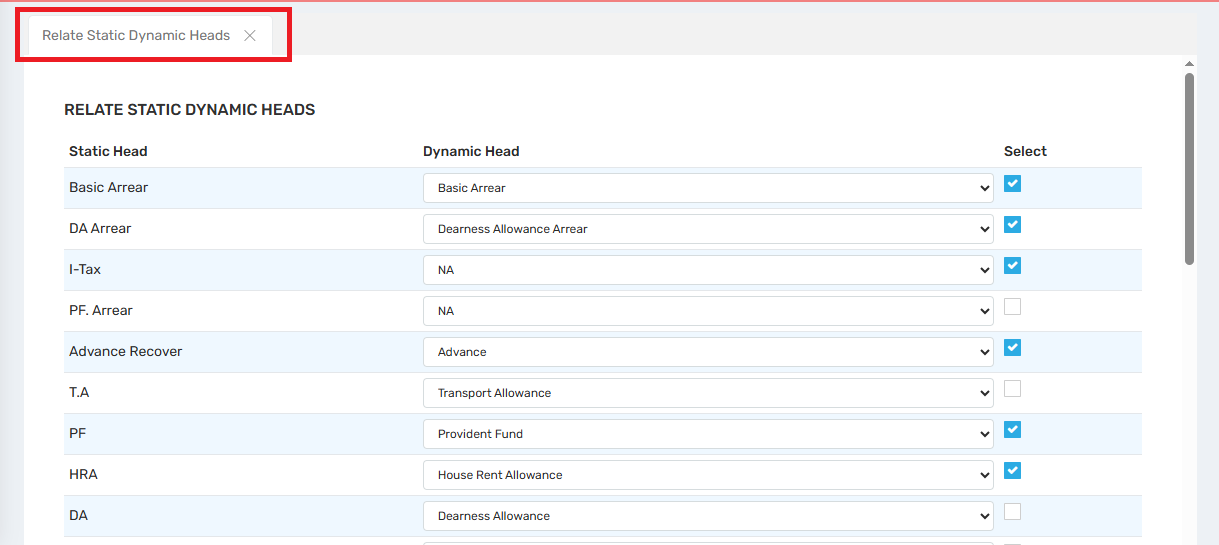Click the vertical scrollbar thumb
This screenshot has width=1219, height=545.
[1189, 168]
